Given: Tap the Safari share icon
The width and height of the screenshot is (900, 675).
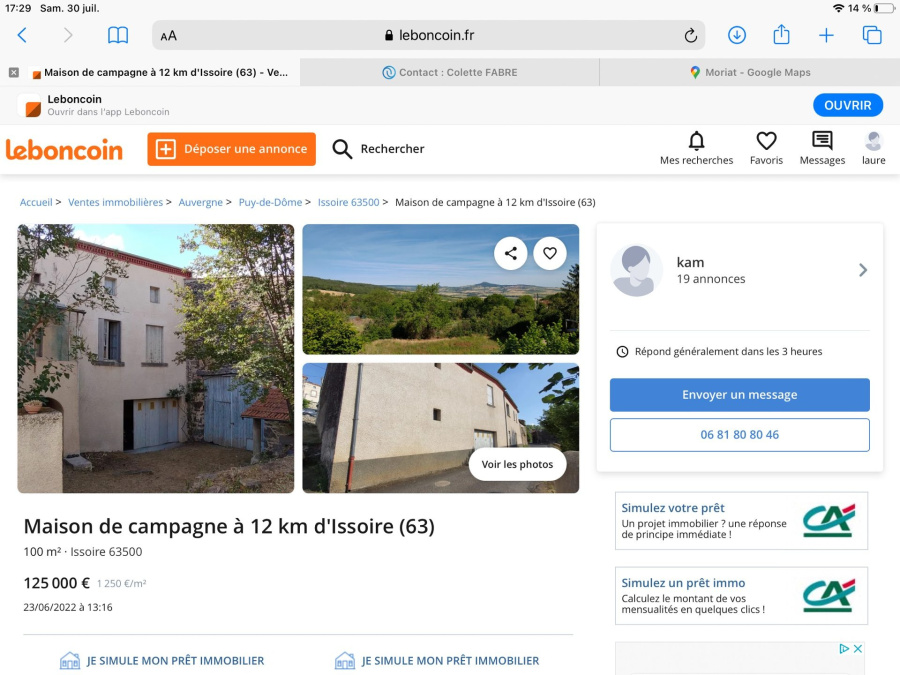Looking at the screenshot, I should click(782, 36).
